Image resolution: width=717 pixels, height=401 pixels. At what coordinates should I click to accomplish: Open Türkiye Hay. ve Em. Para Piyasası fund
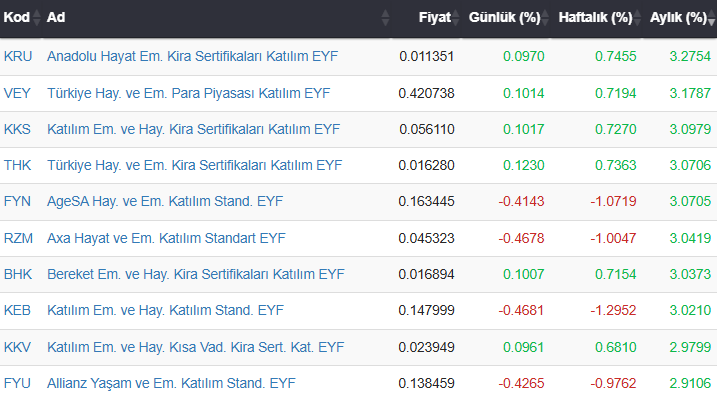[188, 93]
